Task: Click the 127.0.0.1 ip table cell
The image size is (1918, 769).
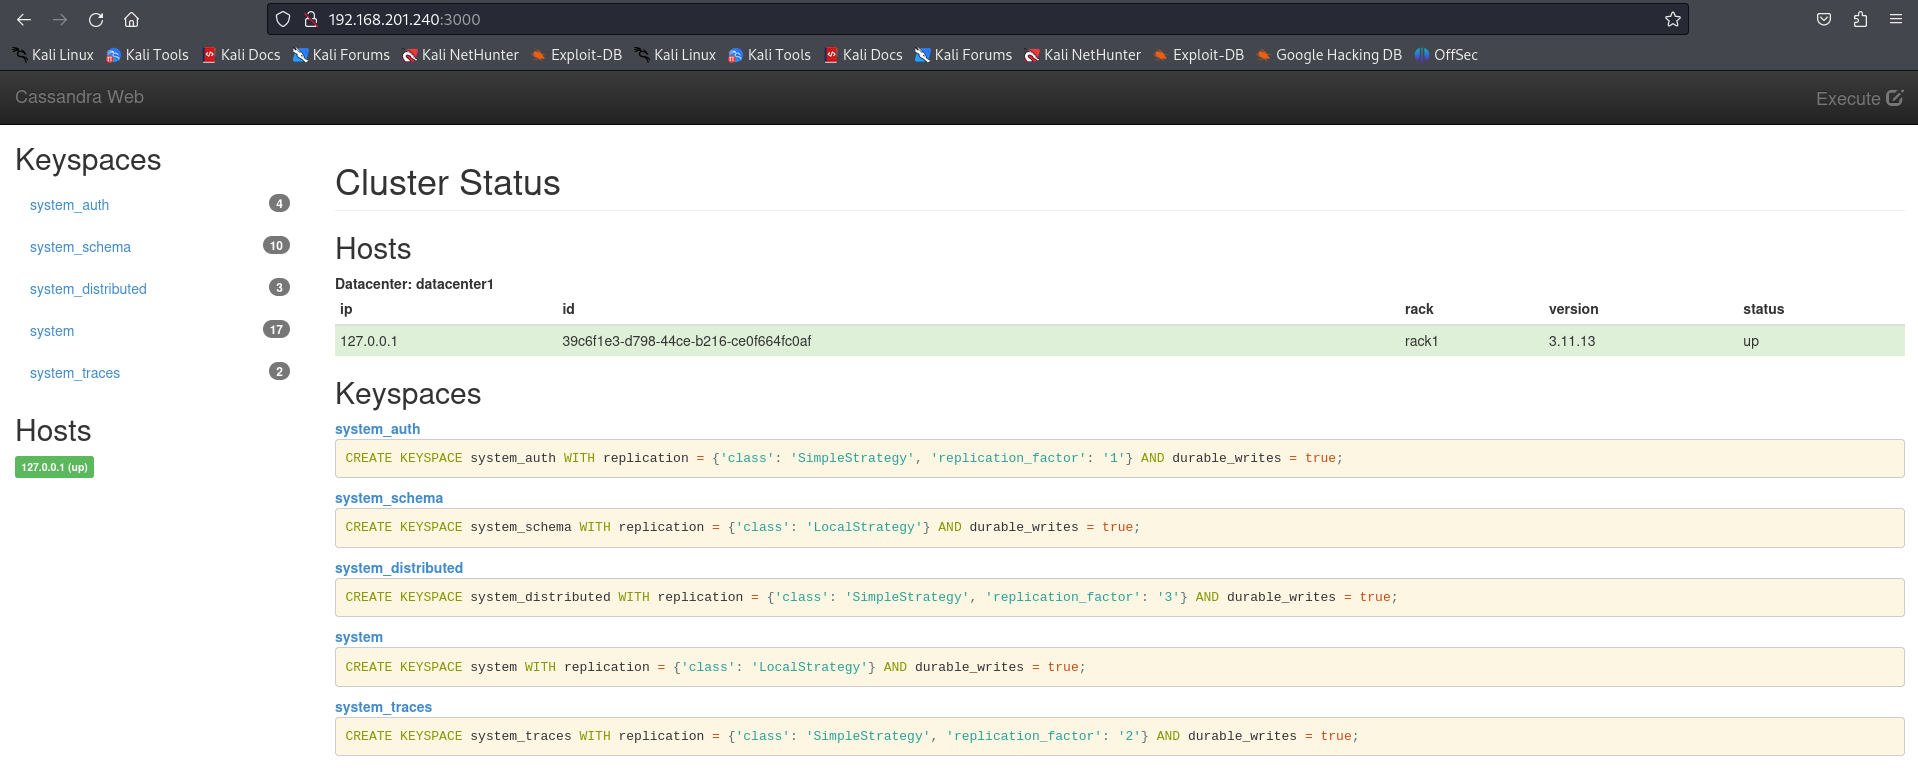Action: 369,341
